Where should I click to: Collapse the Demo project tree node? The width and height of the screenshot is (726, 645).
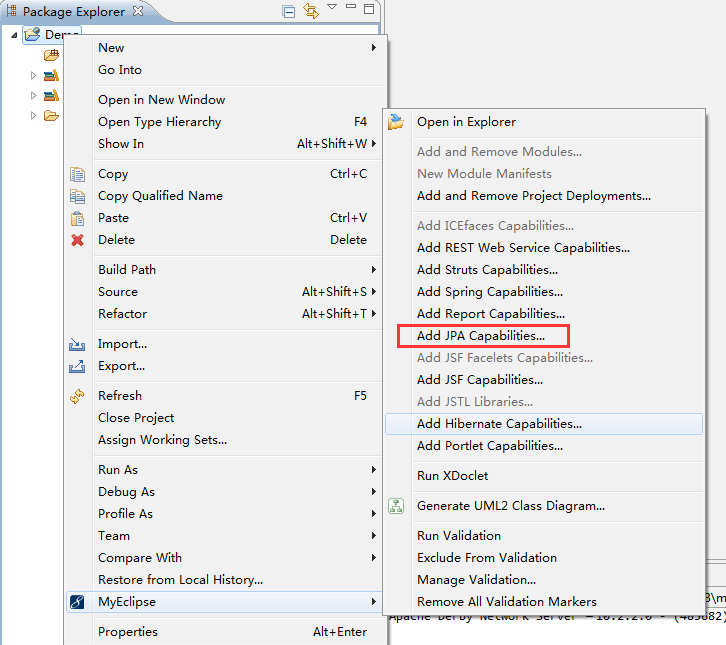tap(14, 35)
